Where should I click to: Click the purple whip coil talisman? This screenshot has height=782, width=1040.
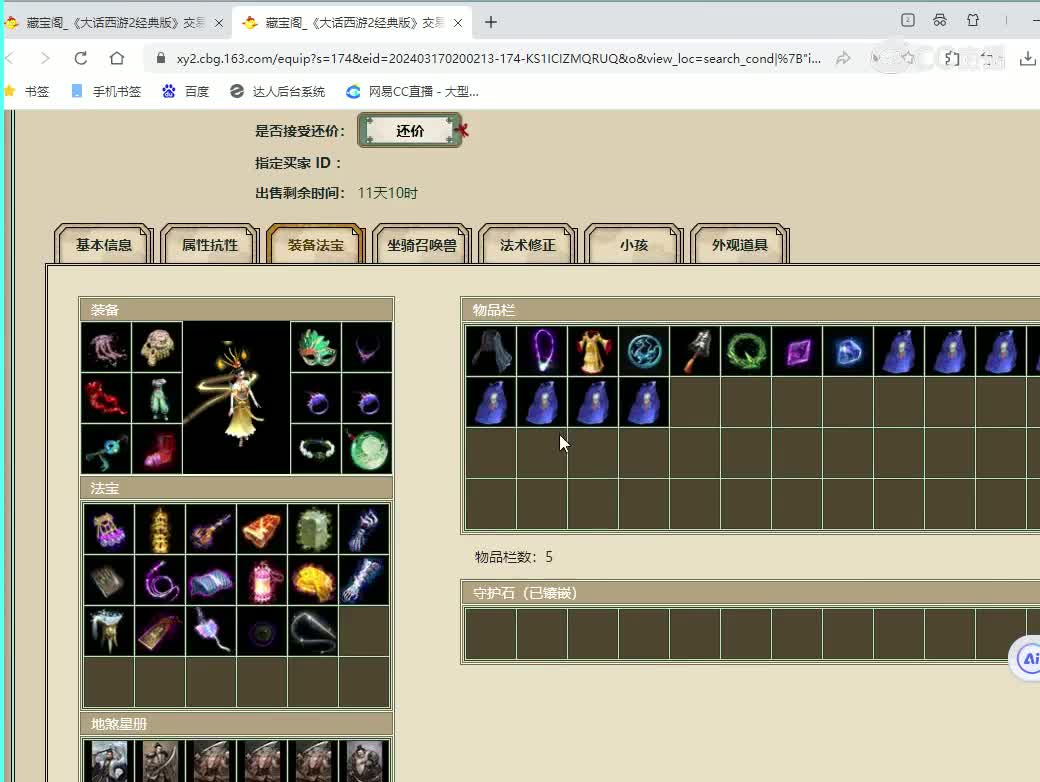pos(160,580)
